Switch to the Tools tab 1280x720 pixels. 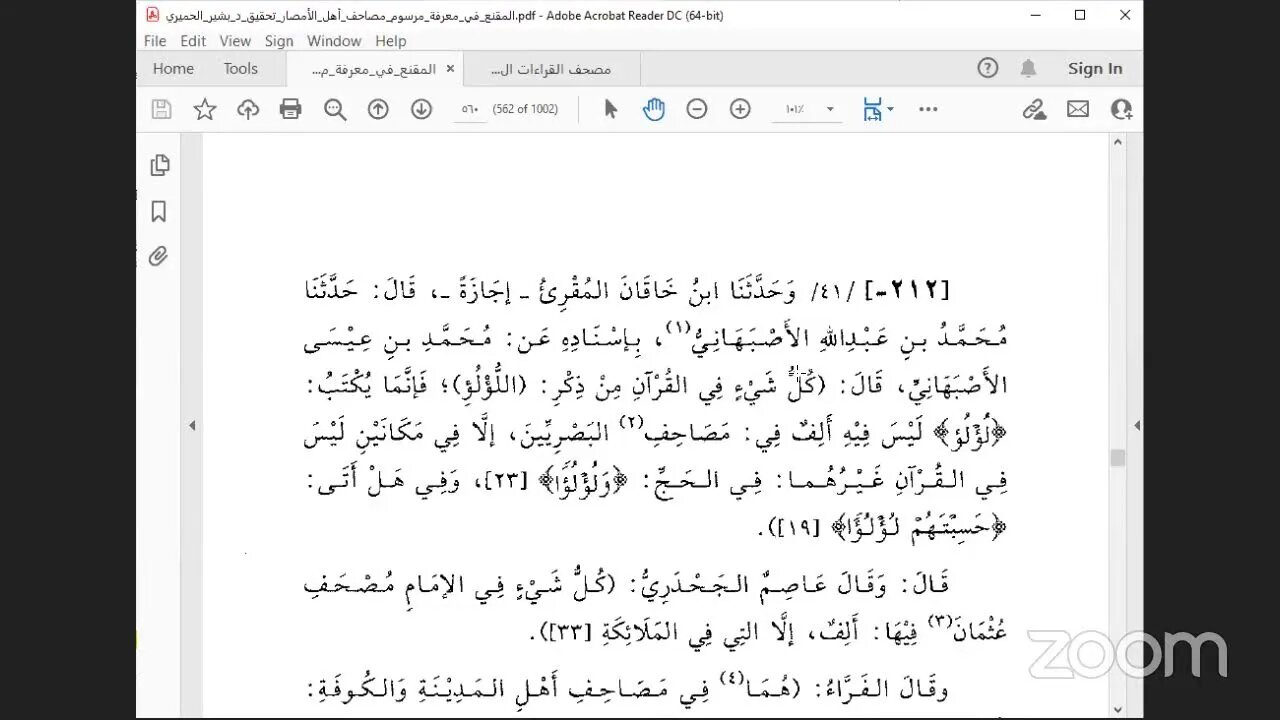pos(241,68)
